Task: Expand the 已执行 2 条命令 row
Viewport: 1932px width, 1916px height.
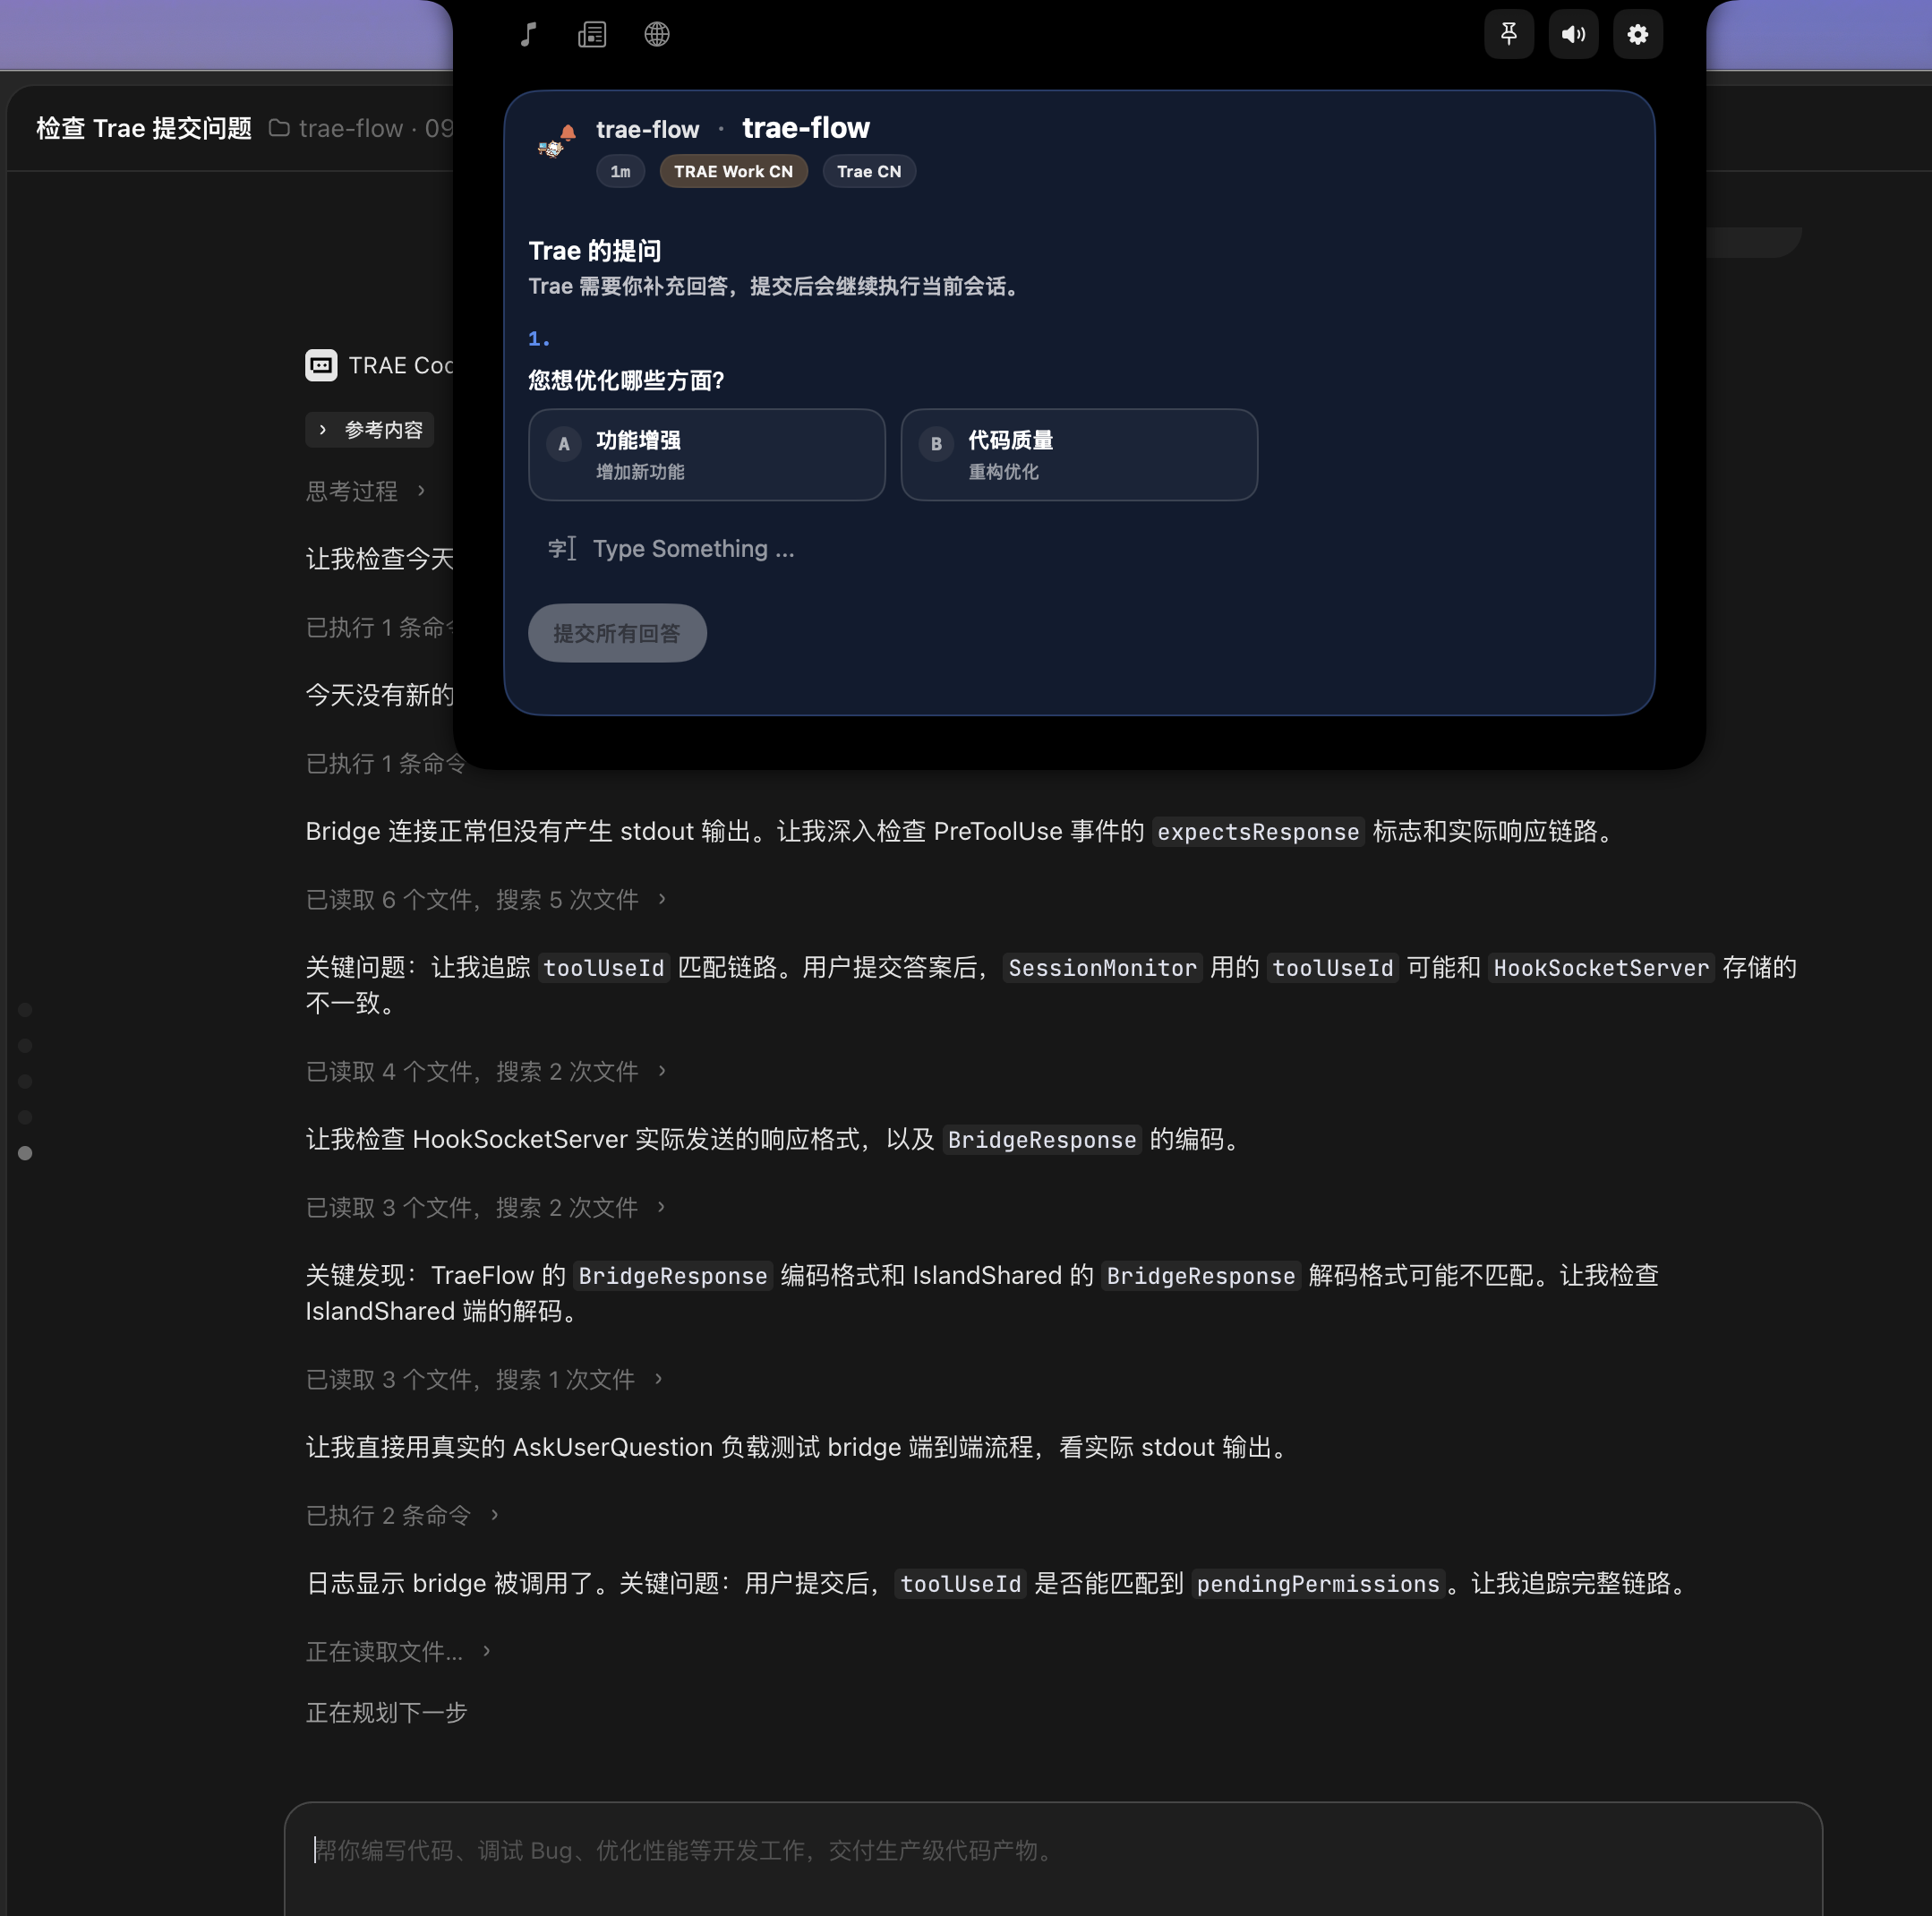Action: [402, 1516]
